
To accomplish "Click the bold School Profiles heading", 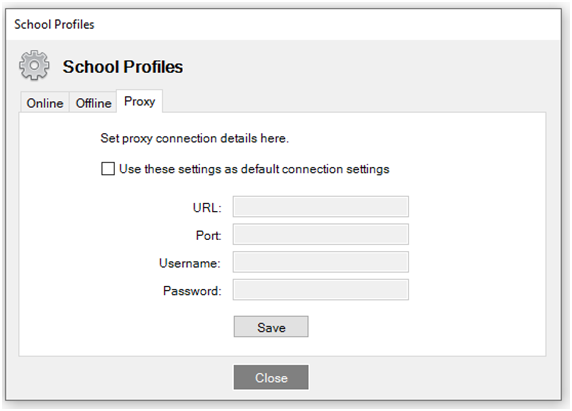I will (123, 67).
